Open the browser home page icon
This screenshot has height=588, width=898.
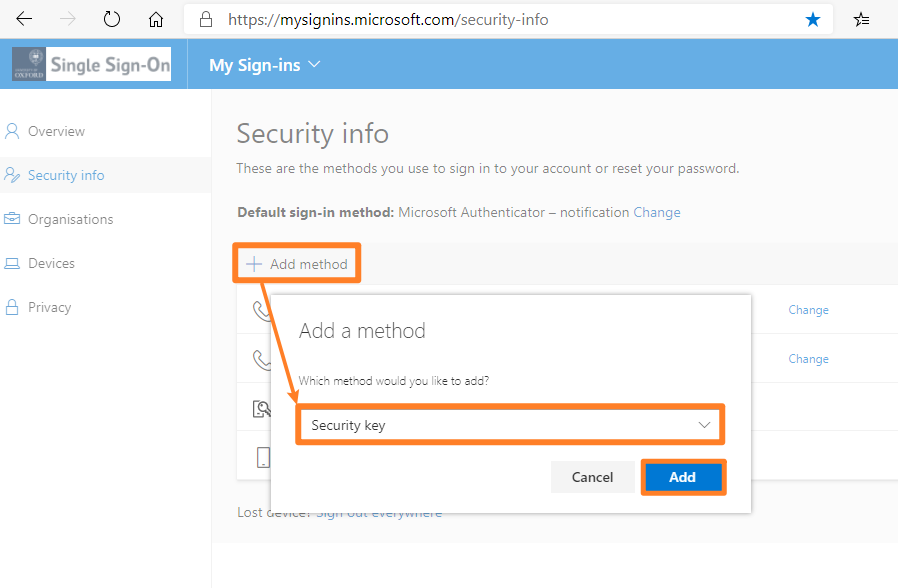156,20
